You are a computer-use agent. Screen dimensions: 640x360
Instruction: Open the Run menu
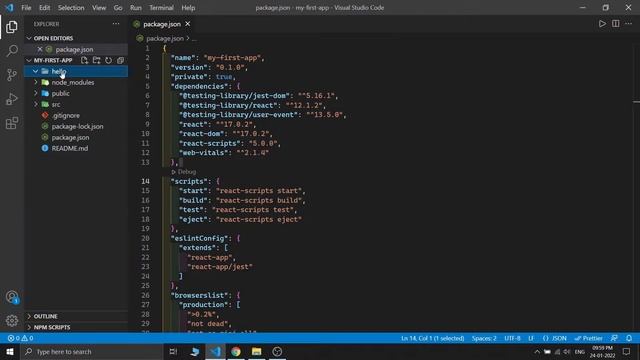(136, 8)
